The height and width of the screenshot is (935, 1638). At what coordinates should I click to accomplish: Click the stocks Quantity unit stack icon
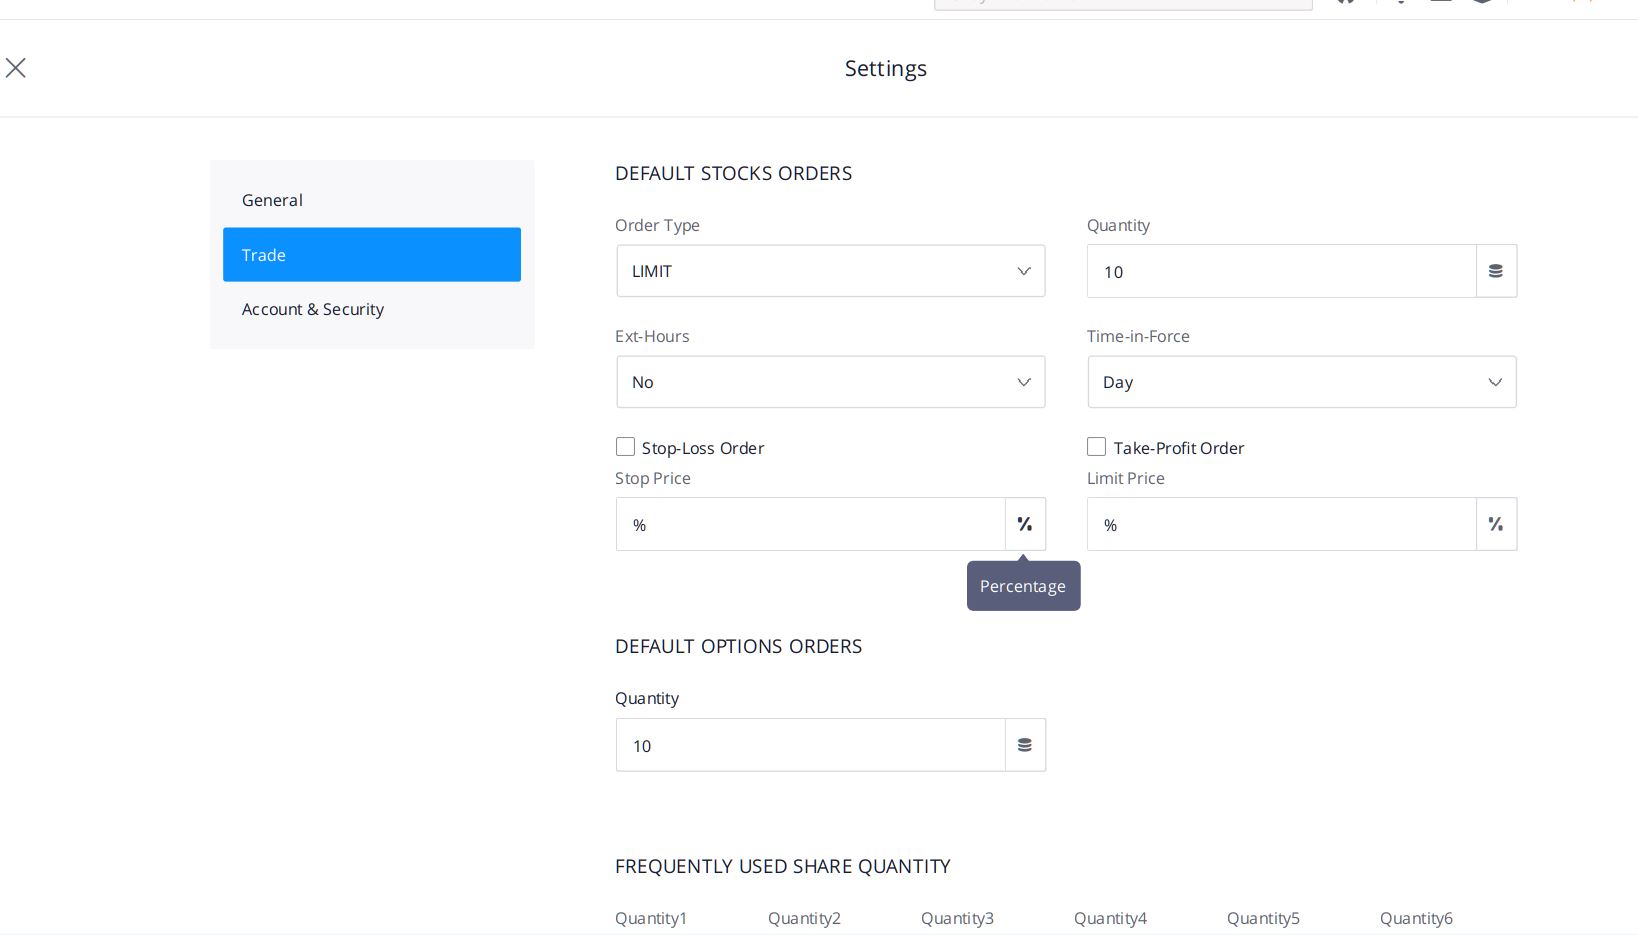(x=1496, y=271)
